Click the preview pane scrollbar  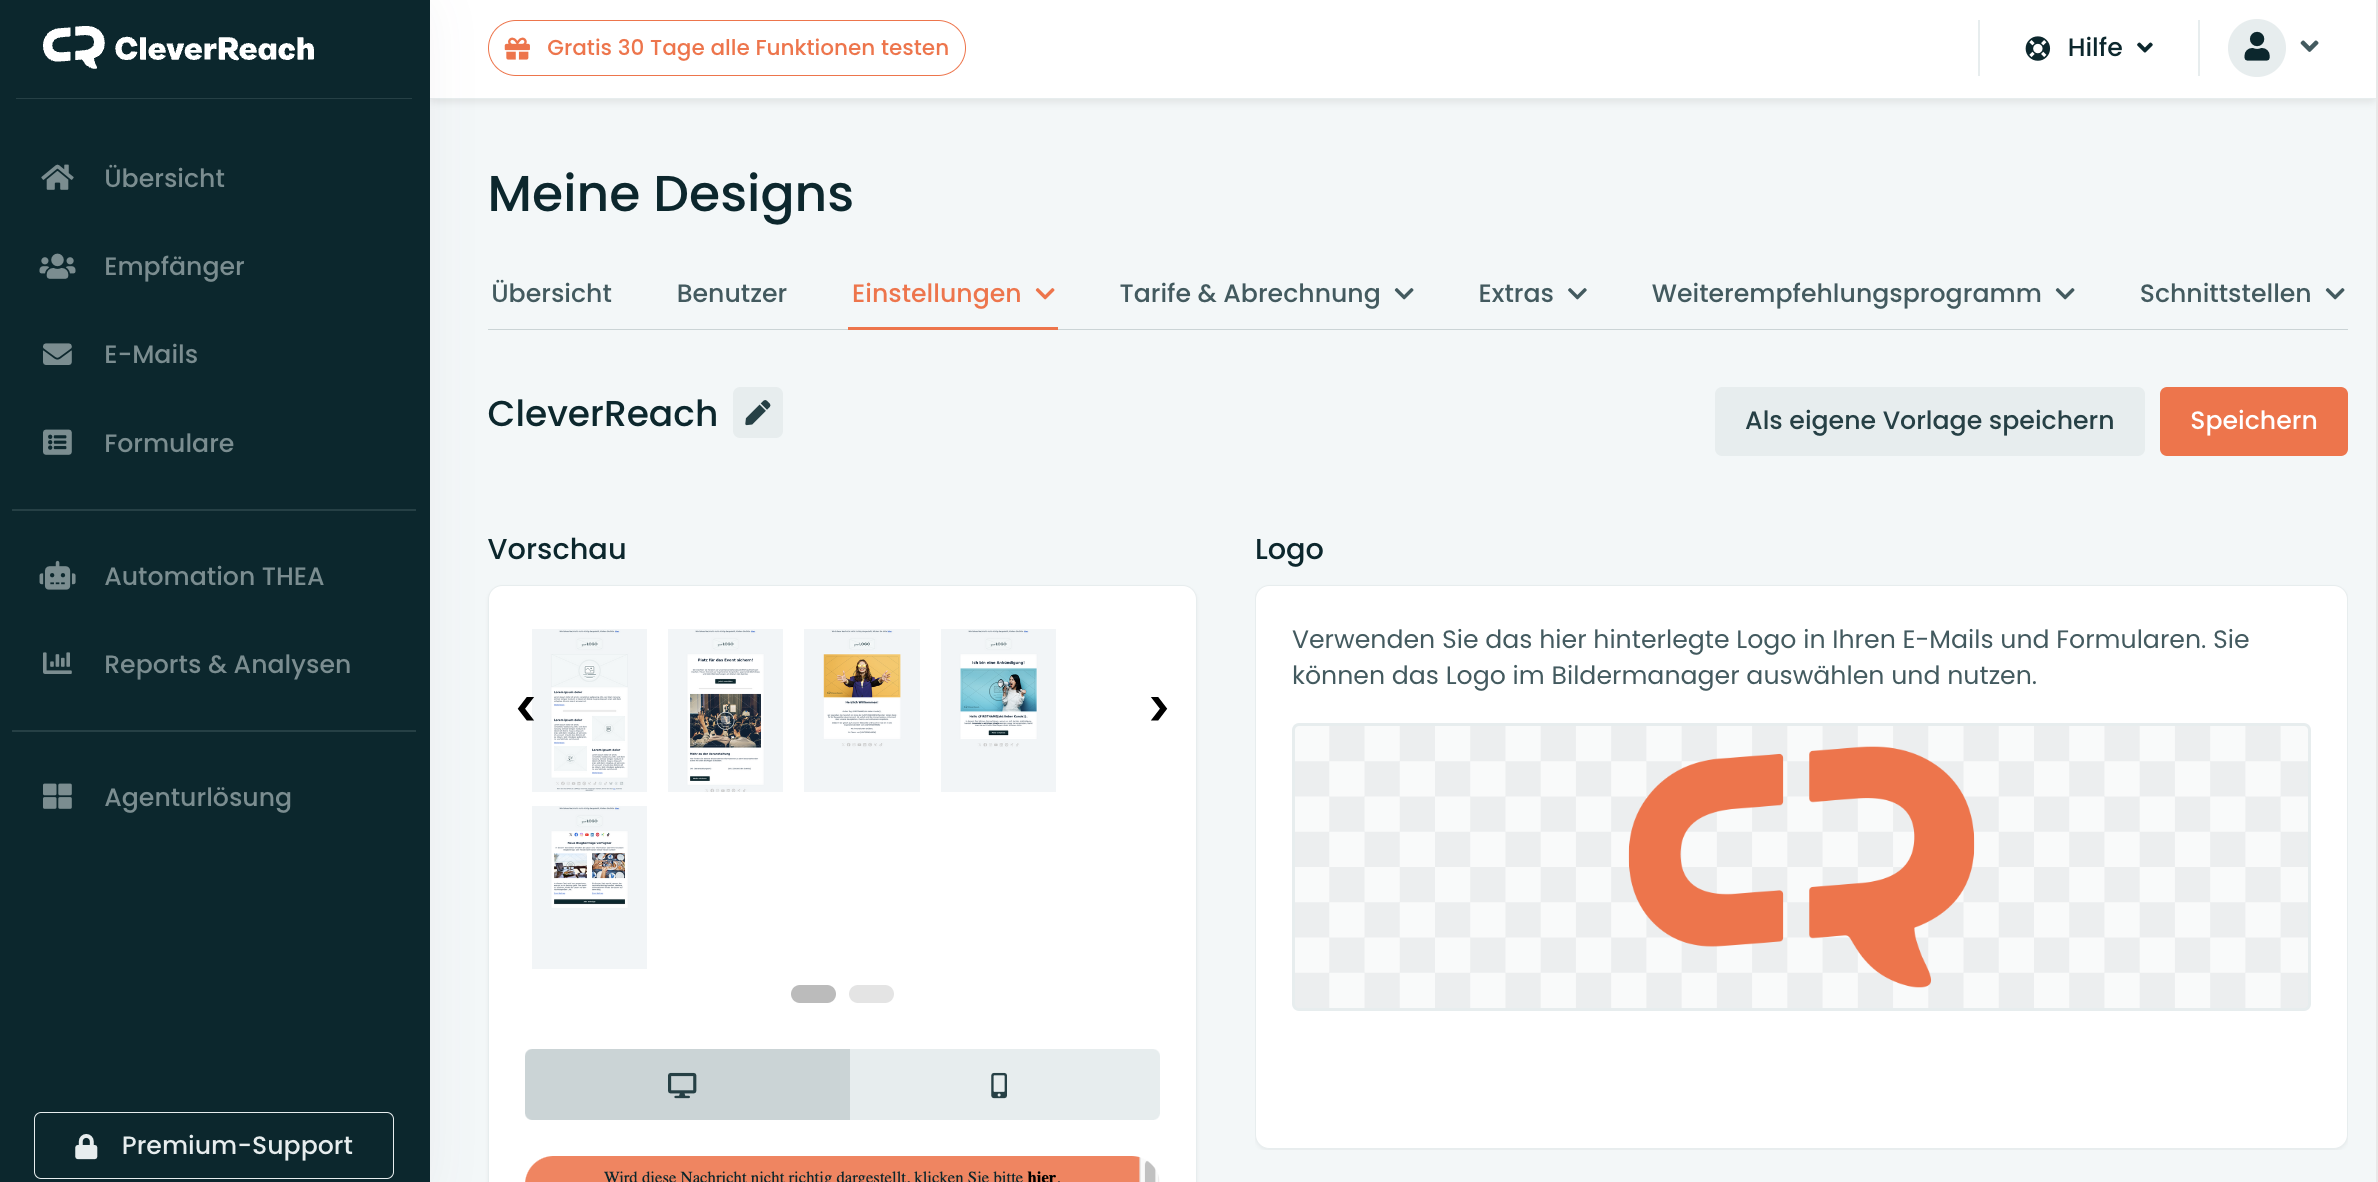point(1150,1171)
